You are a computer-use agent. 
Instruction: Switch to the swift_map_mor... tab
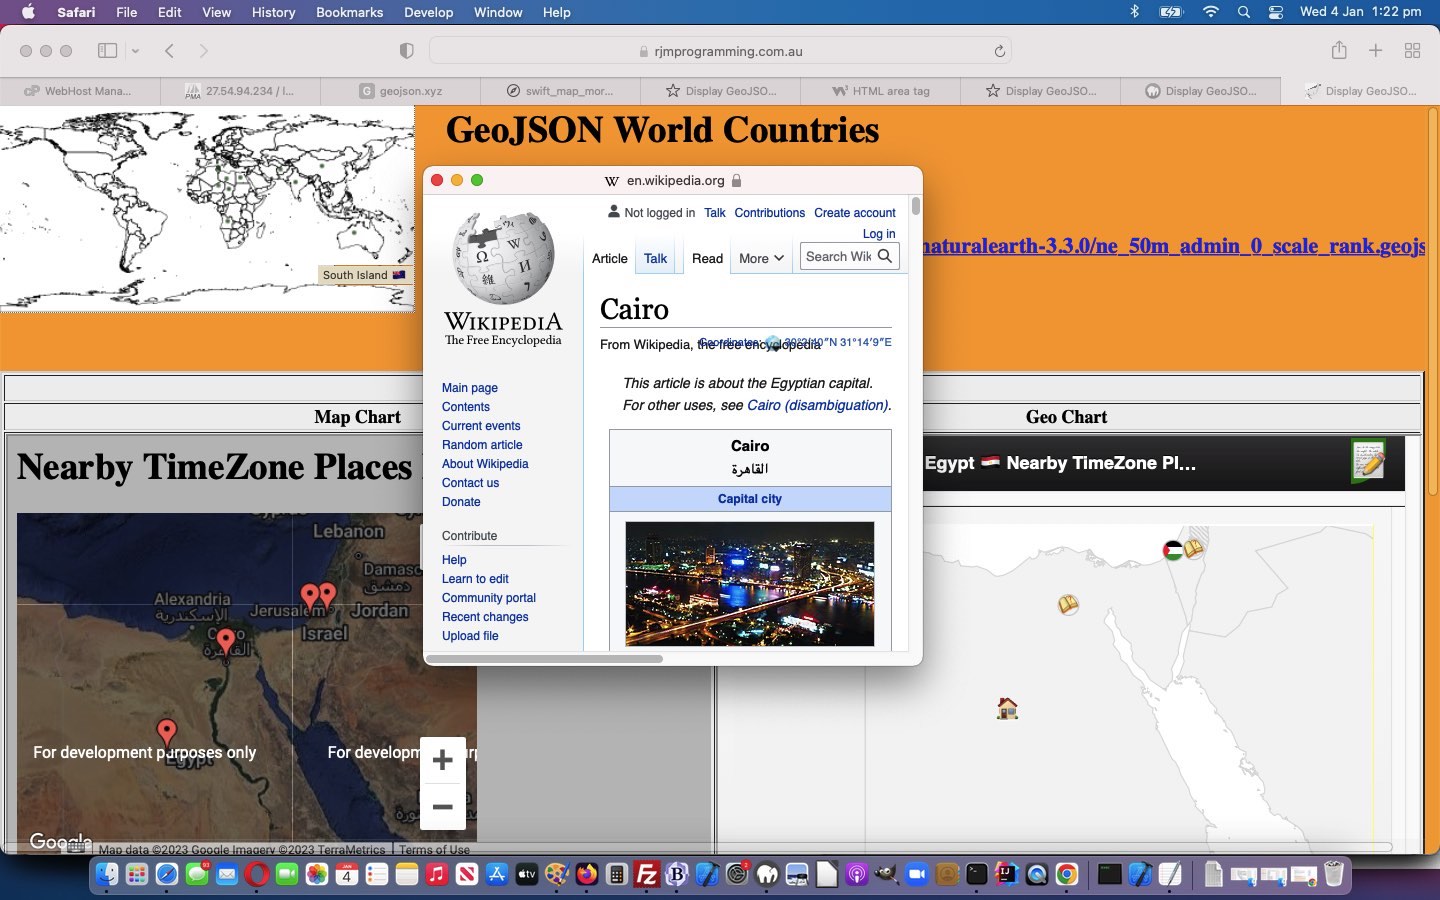[560, 91]
